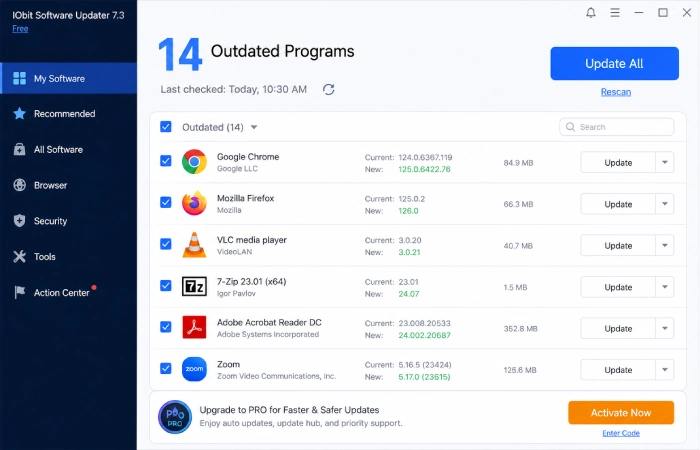
Task: Click the Last checked: Today, 10:30 AM text
Action: point(233,89)
